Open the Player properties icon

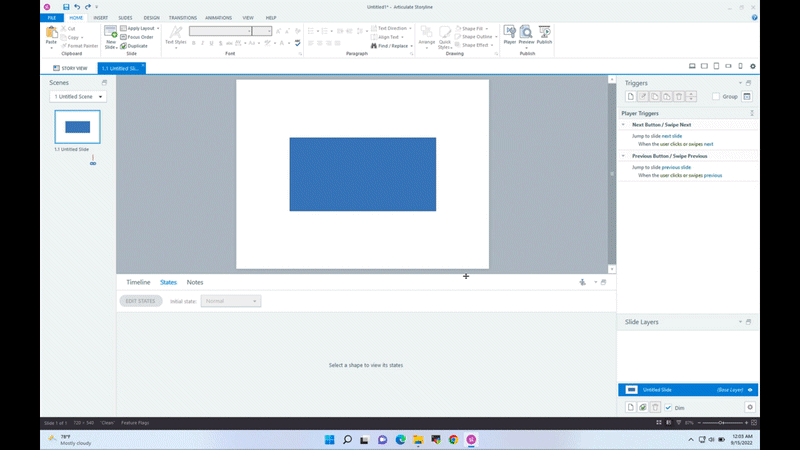509,35
